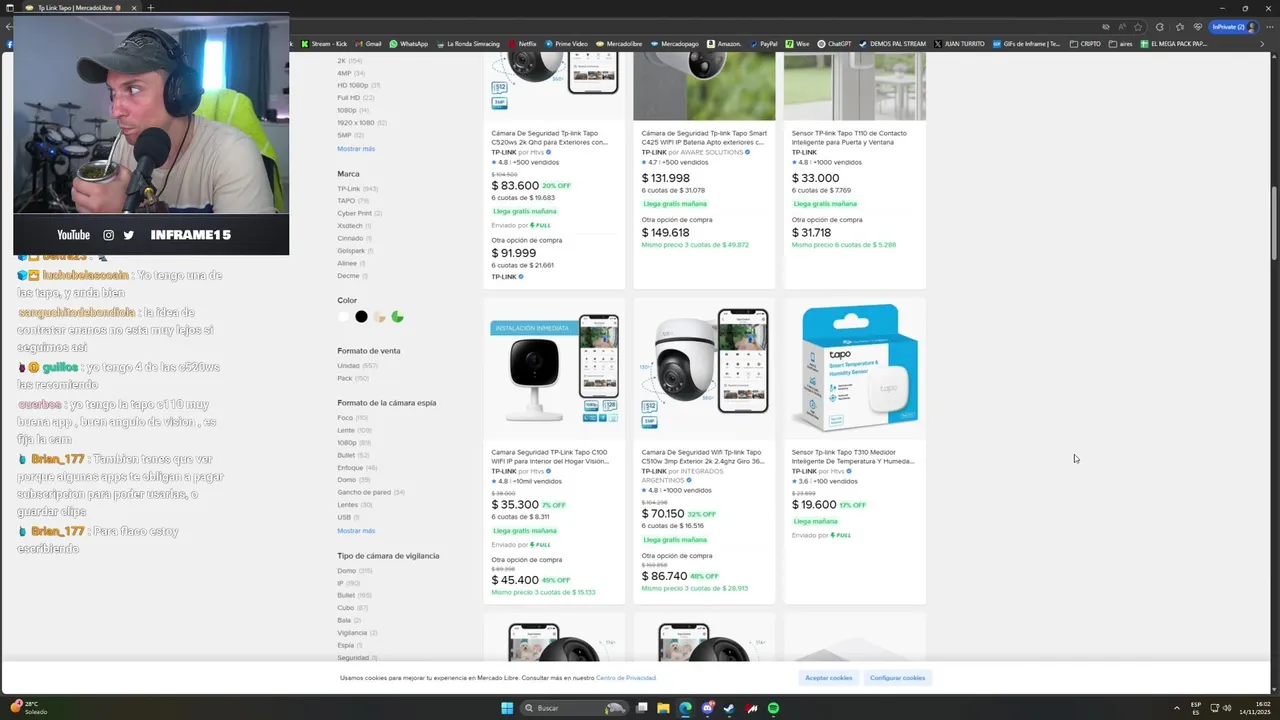Click Mostrar más under Formato de cámara
Image resolution: width=1280 pixels, height=720 pixels.
coord(356,531)
